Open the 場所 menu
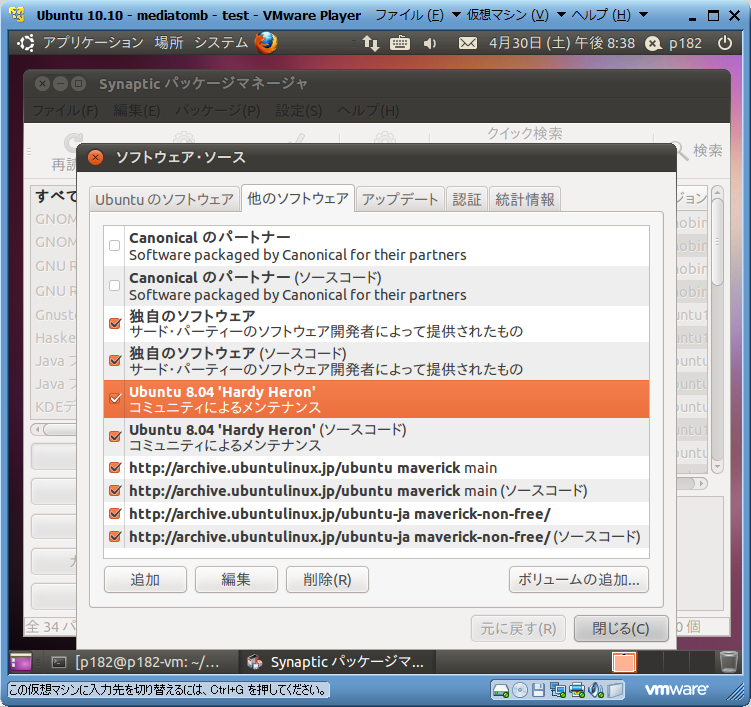Viewport: 751px width, 707px height. click(169, 43)
